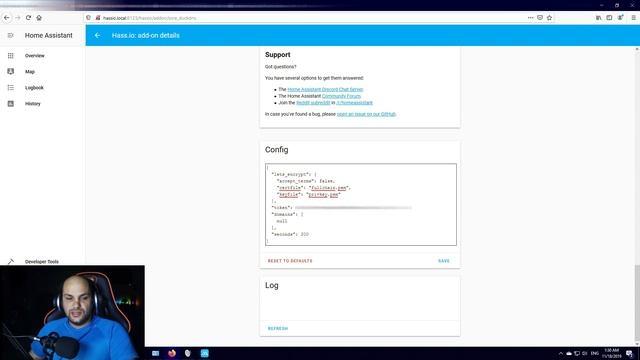Open Firefox library icon
640x360 pixels.
point(598,18)
